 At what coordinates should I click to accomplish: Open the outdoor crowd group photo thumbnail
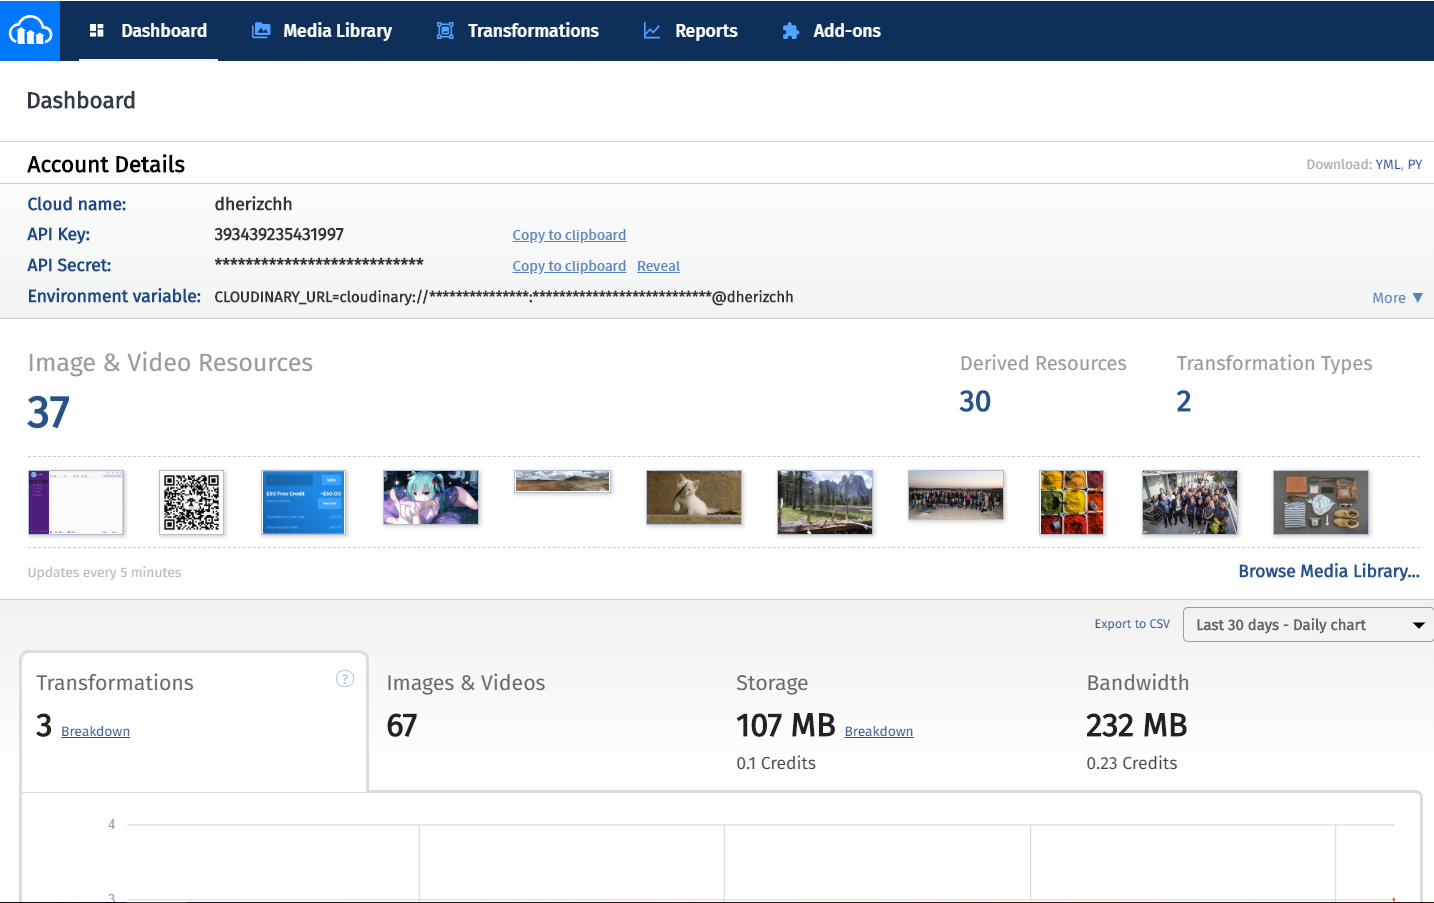956,495
